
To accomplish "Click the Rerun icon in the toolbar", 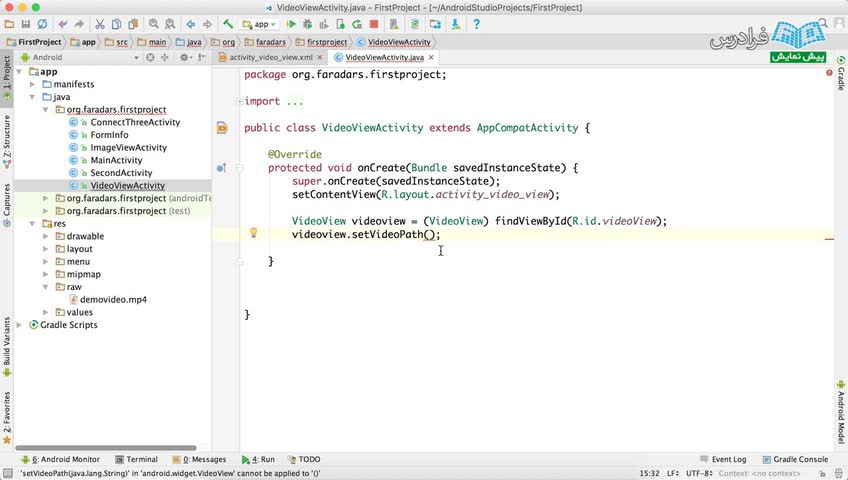I will [x=357, y=24].
